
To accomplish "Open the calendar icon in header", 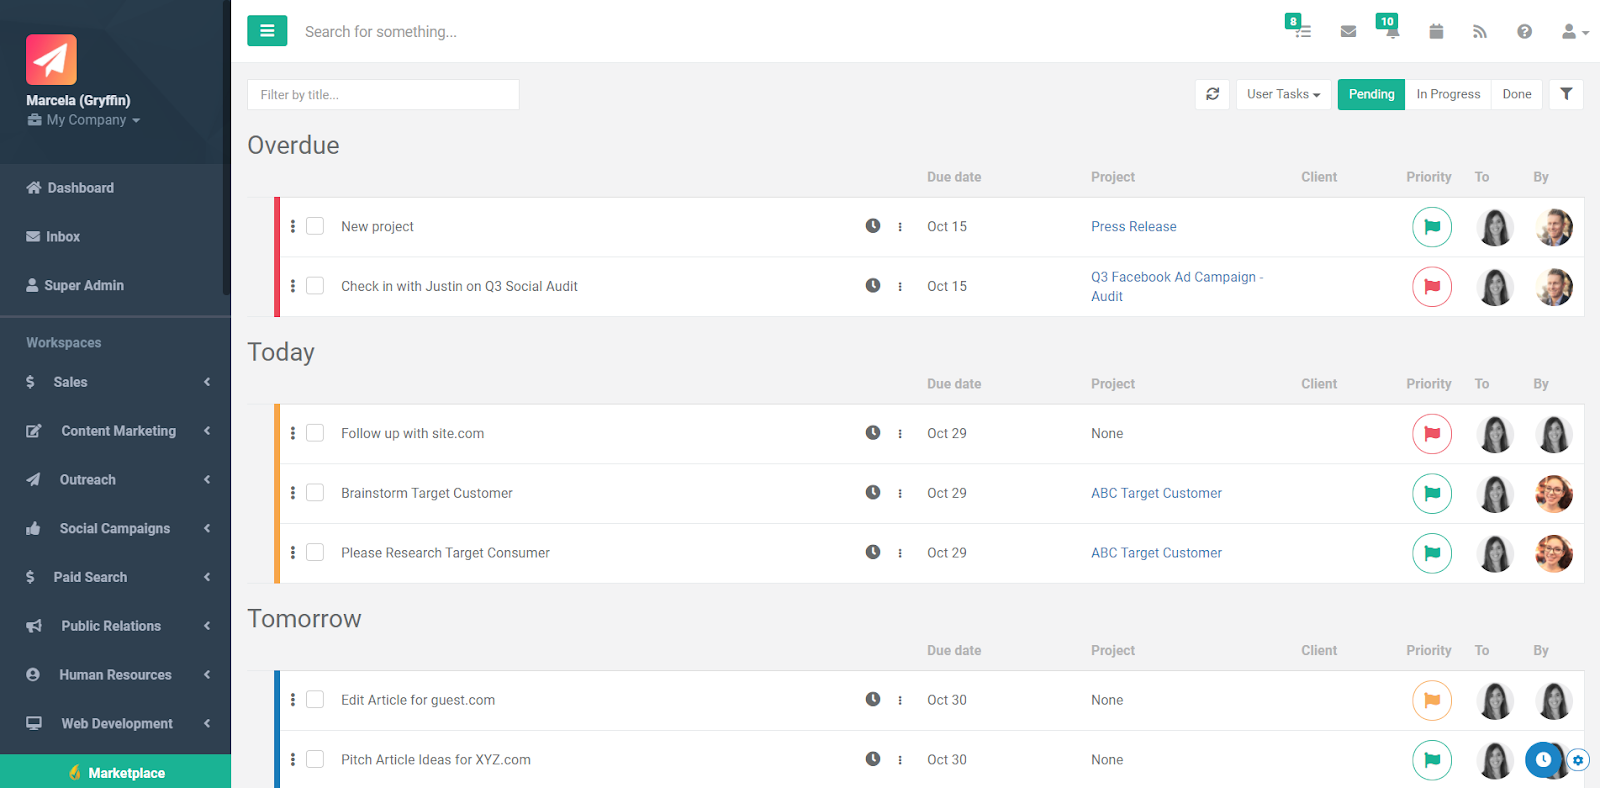I will [x=1436, y=32].
